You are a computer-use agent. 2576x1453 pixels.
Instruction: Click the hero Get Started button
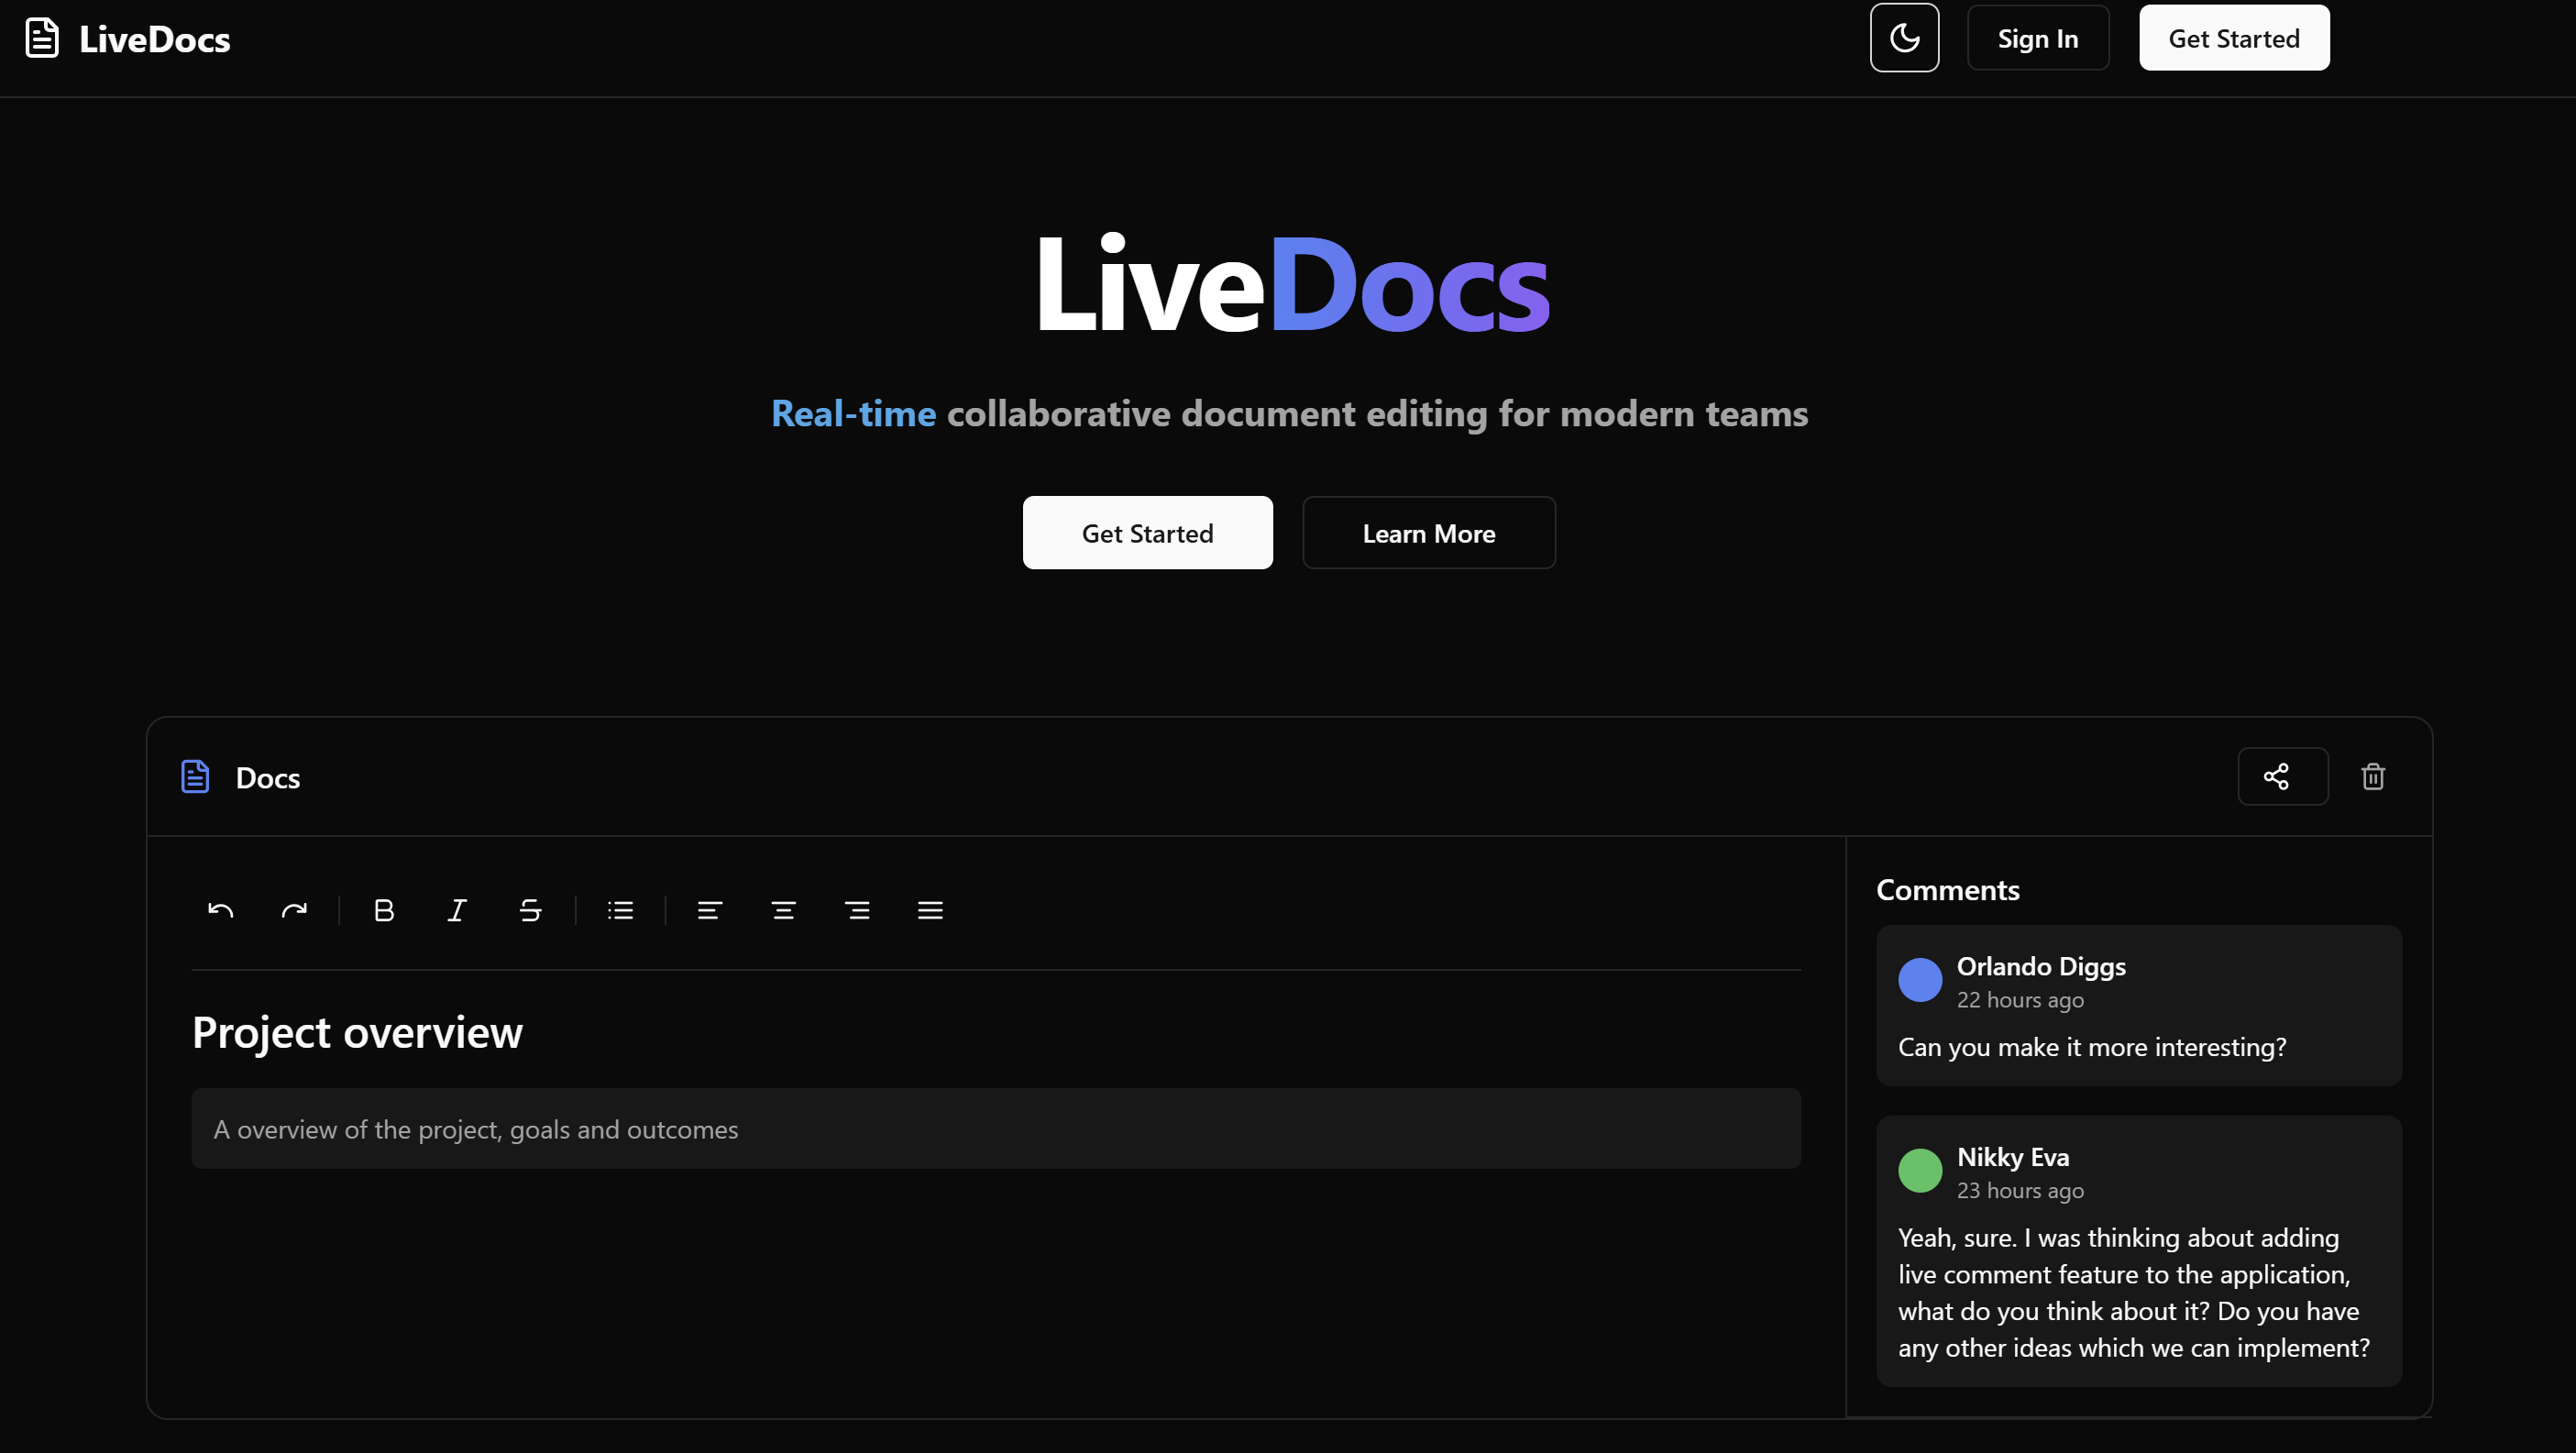click(x=1147, y=533)
